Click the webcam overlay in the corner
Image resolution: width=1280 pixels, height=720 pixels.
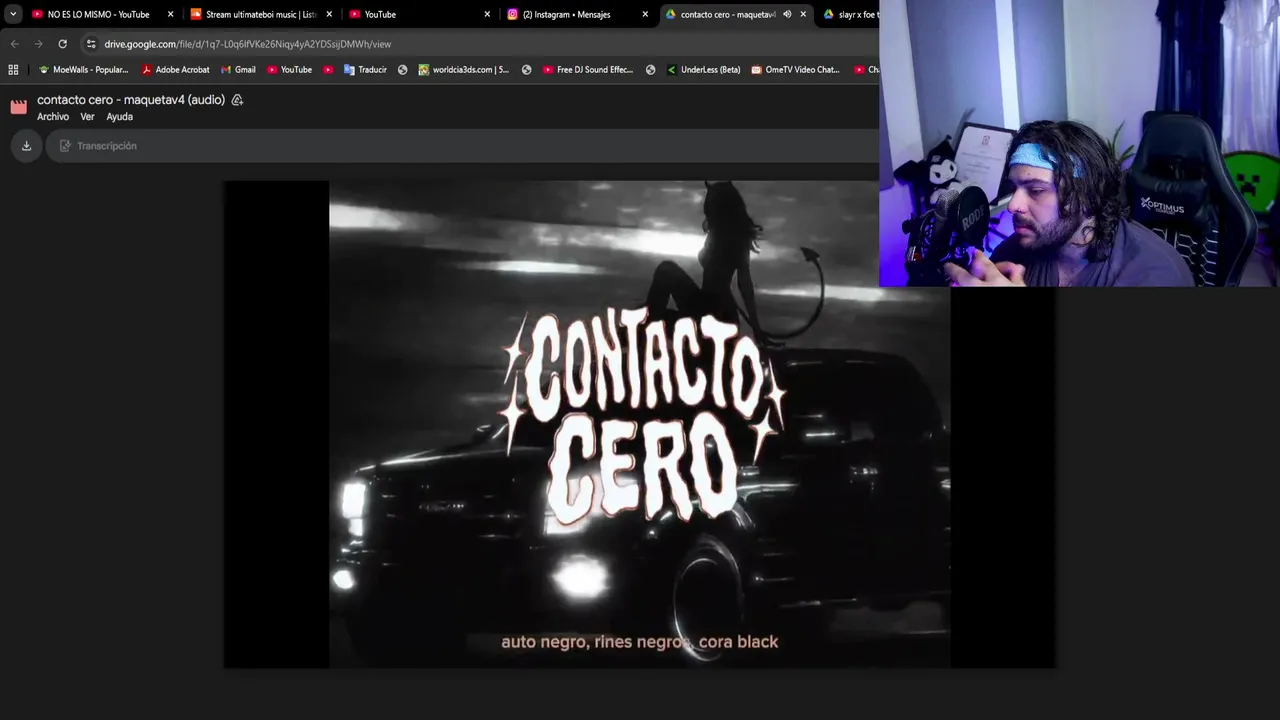pos(1079,143)
